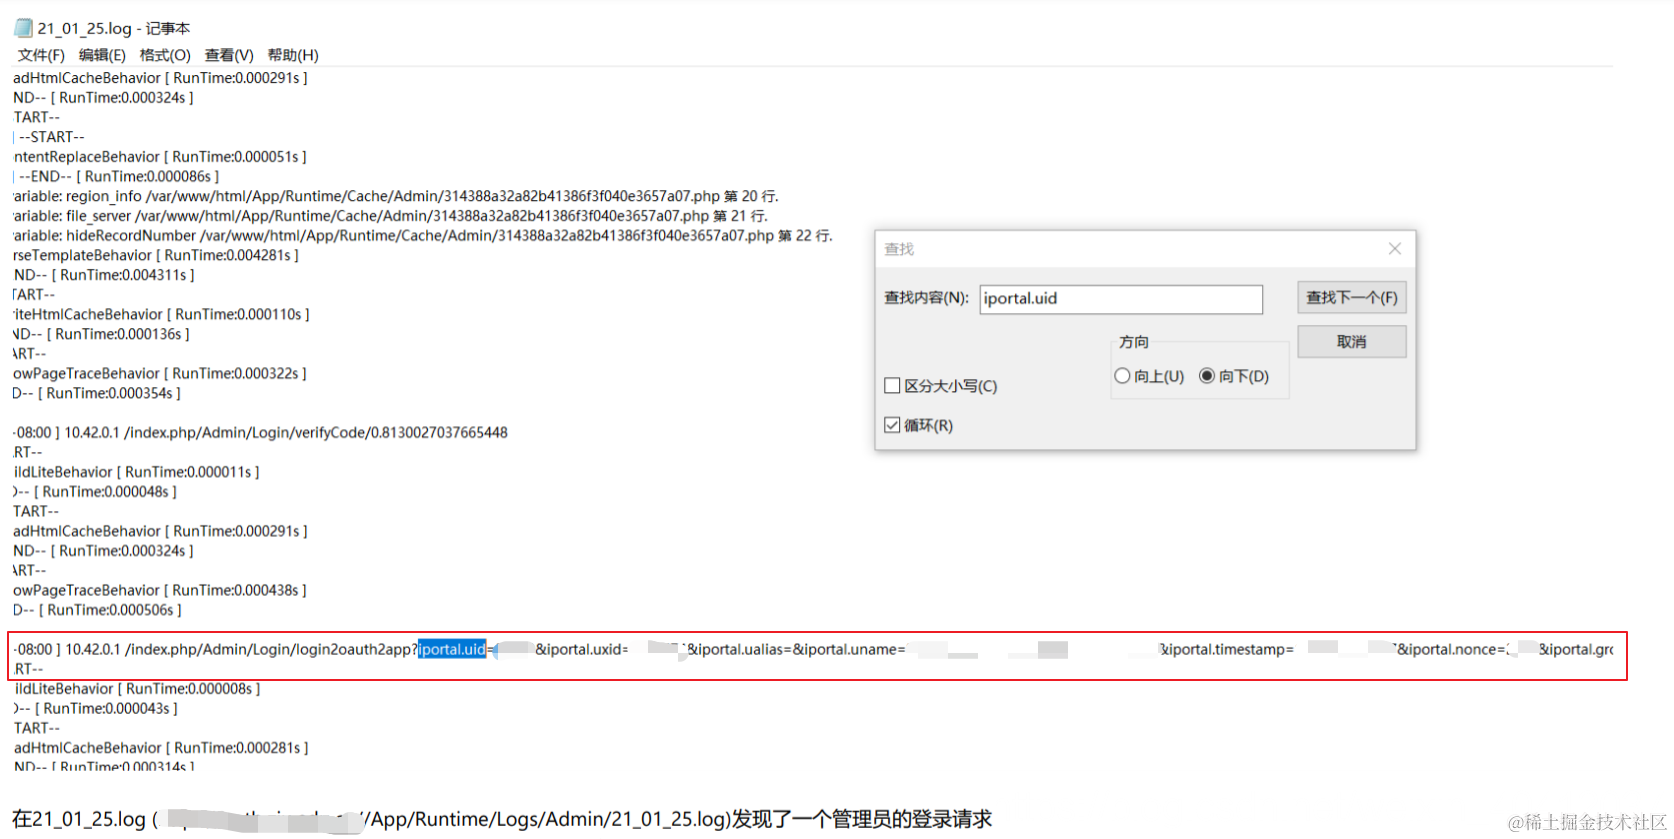Click the 查找 dialog title bar text
Image resolution: width=1674 pixels, height=839 pixels.
point(899,249)
